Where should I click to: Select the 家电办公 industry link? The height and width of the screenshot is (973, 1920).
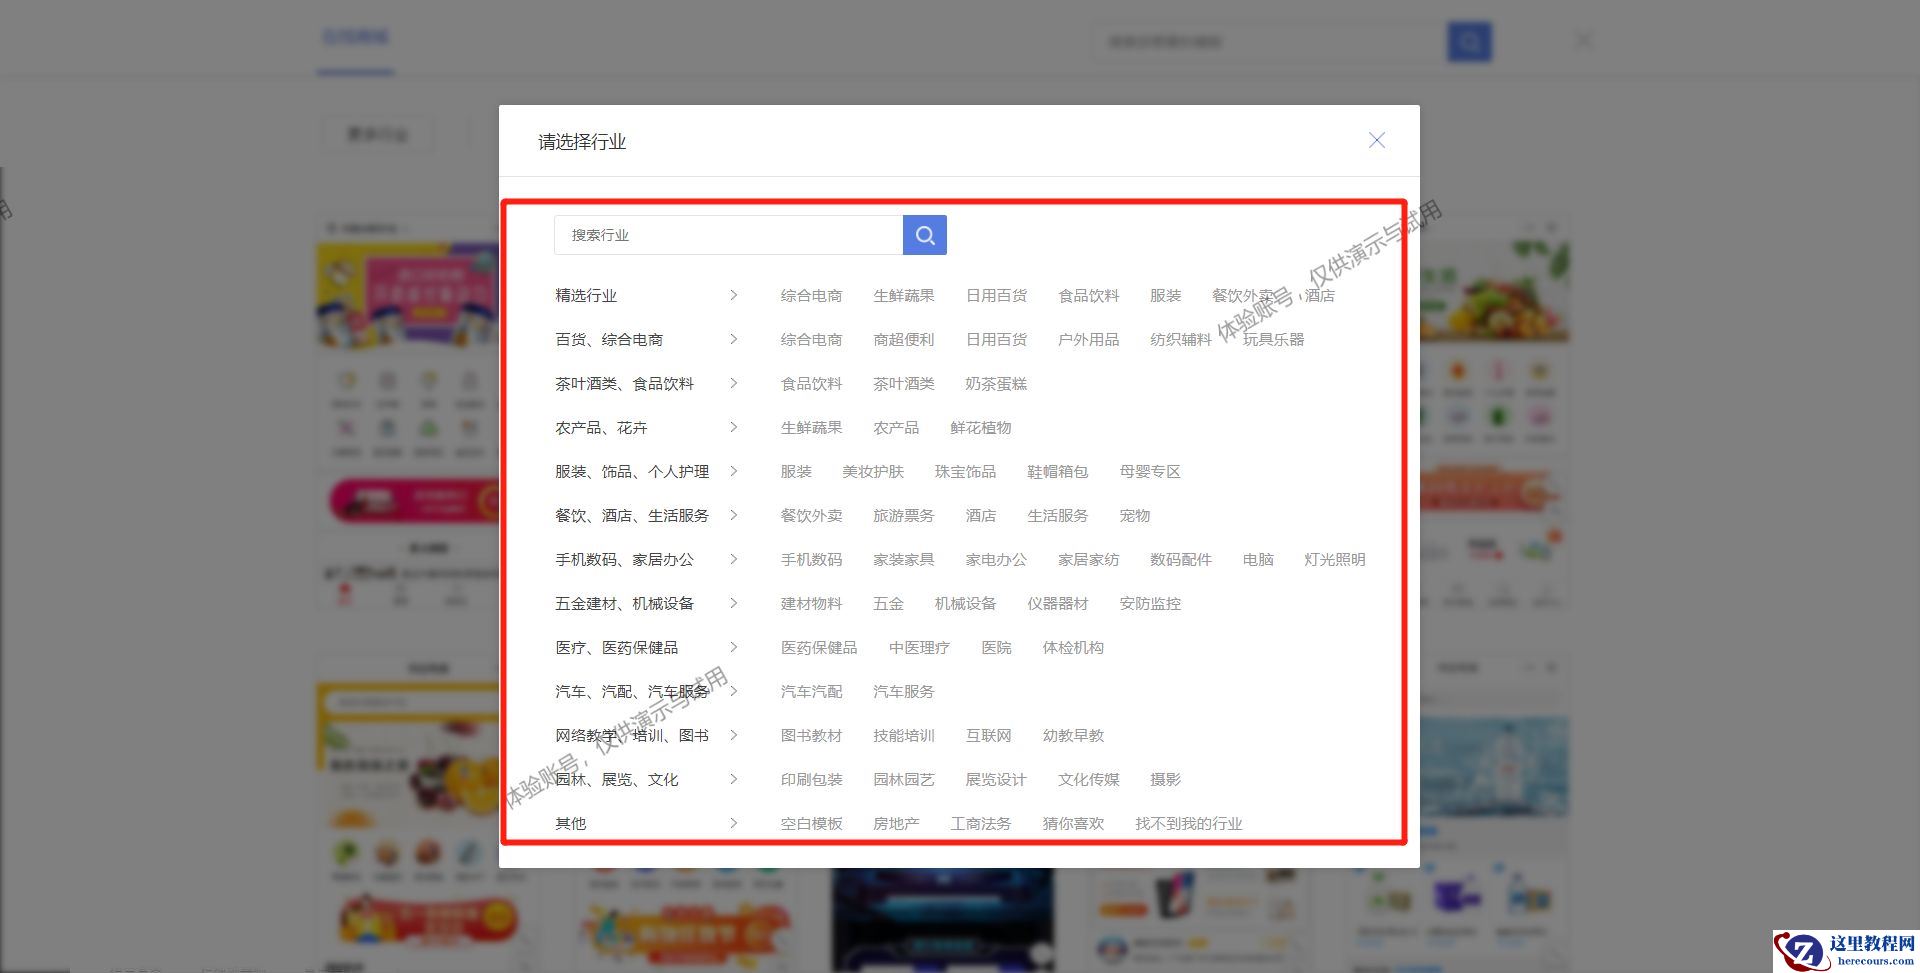pos(996,560)
